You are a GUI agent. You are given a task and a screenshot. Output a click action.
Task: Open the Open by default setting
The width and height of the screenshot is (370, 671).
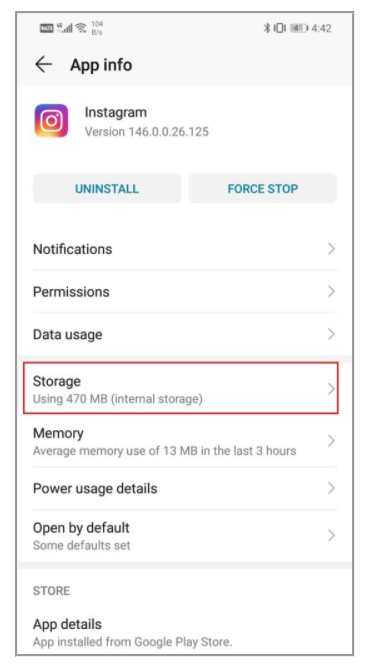coord(185,535)
